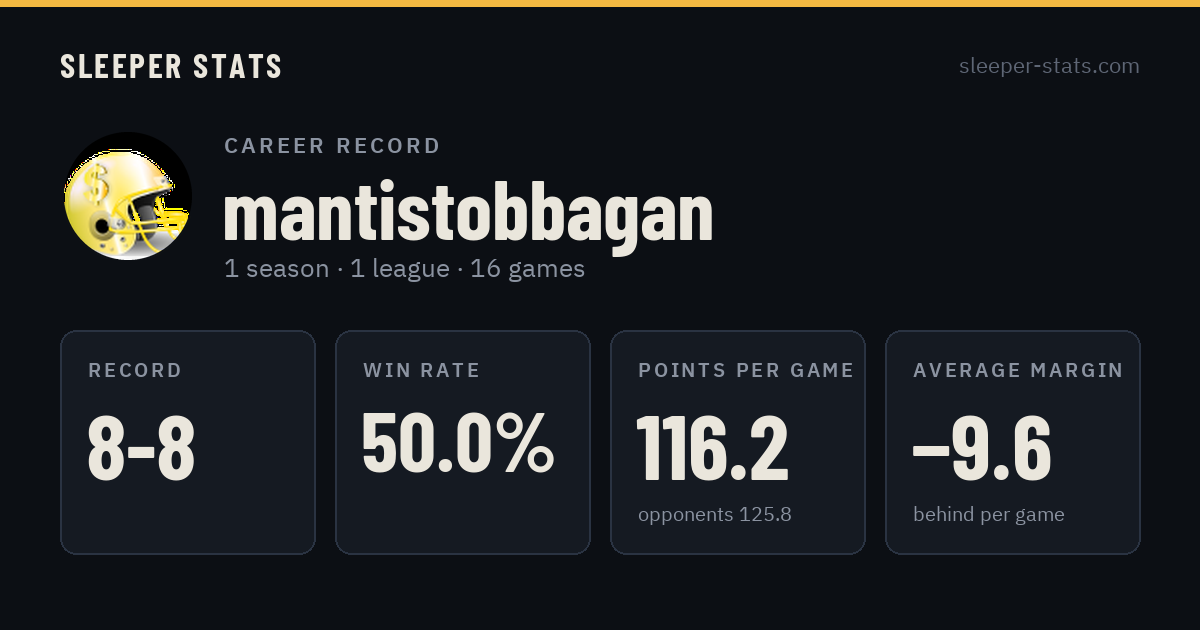The height and width of the screenshot is (630, 1200).
Task: Click the golden helmet avatar image
Action: pyautogui.click(x=128, y=196)
